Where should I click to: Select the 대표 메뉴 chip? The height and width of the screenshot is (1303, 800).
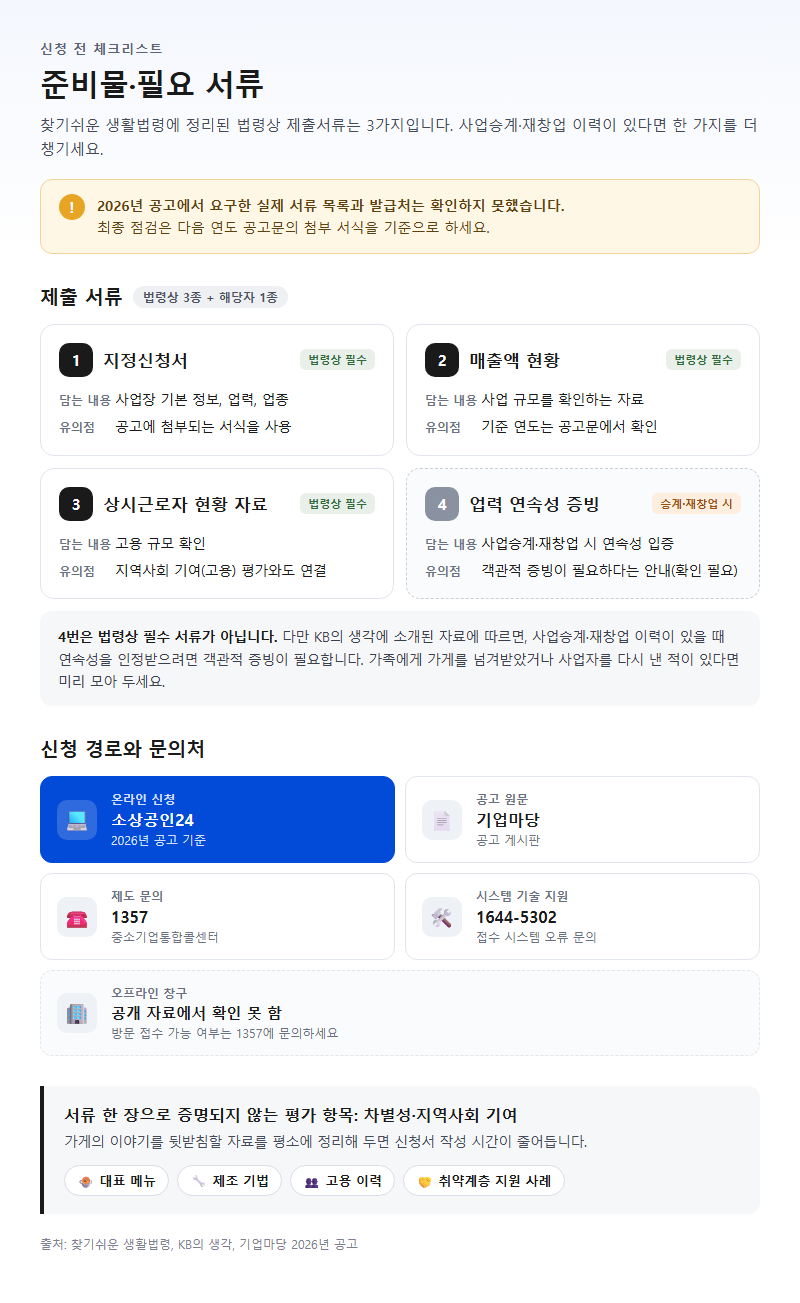click(x=116, y=1181)
